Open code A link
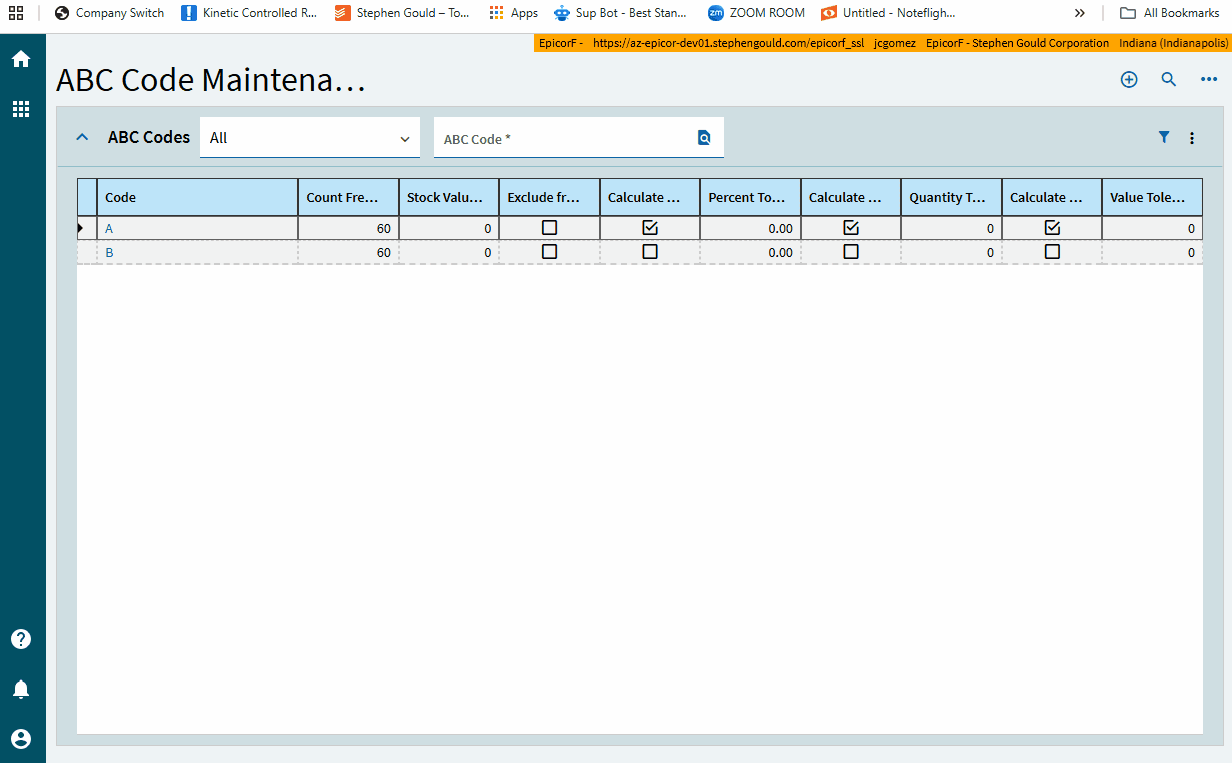The height and width of the screenshot is (763, 1232). click(x=109, y=229)
